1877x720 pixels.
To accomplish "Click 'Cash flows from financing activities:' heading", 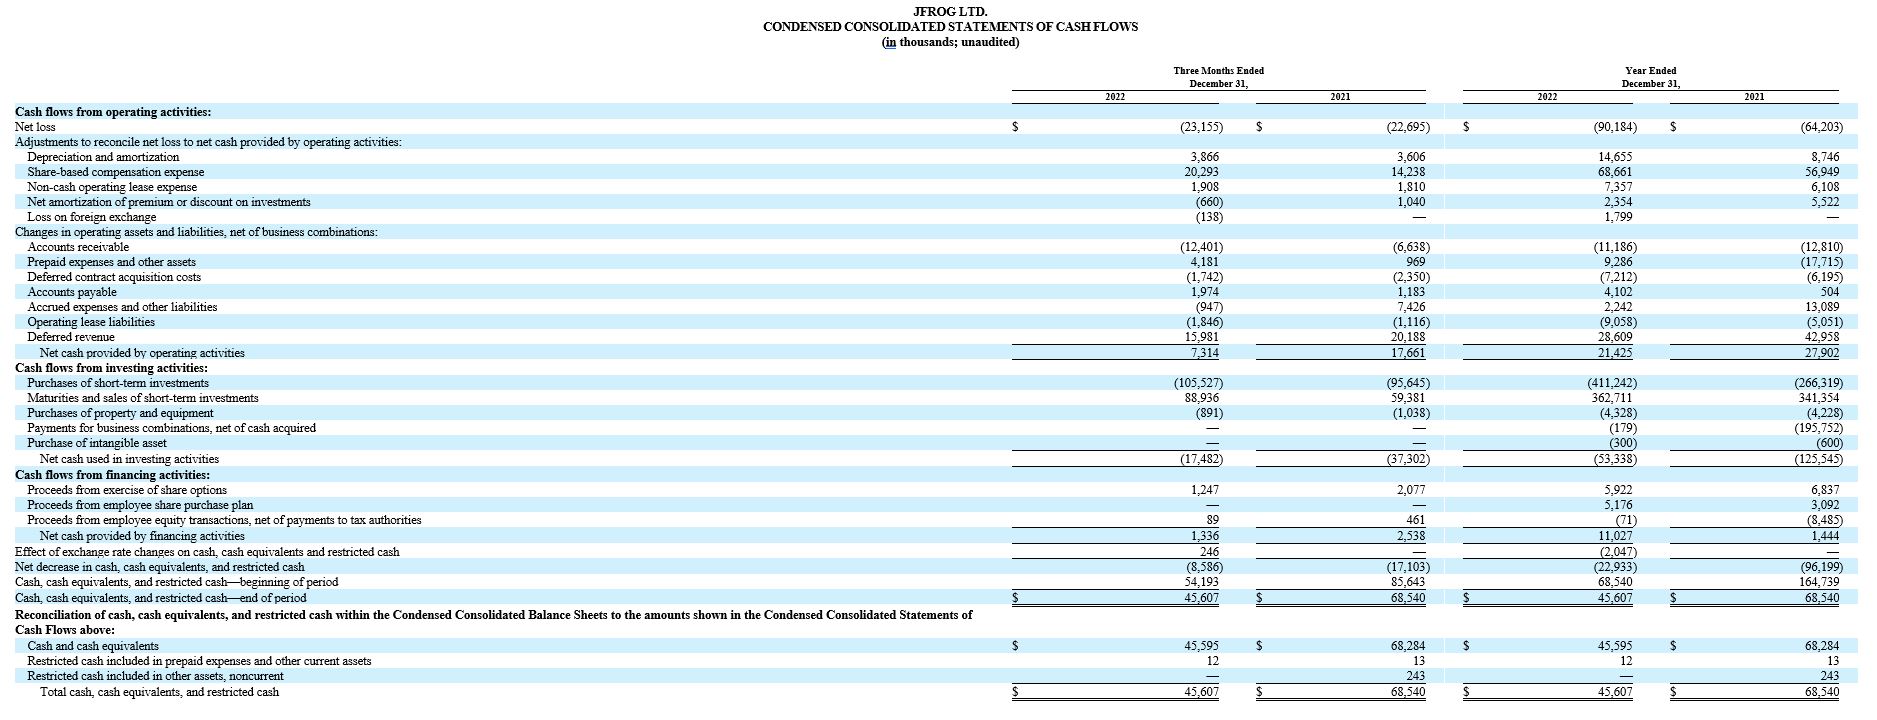I will pos(112,475).
